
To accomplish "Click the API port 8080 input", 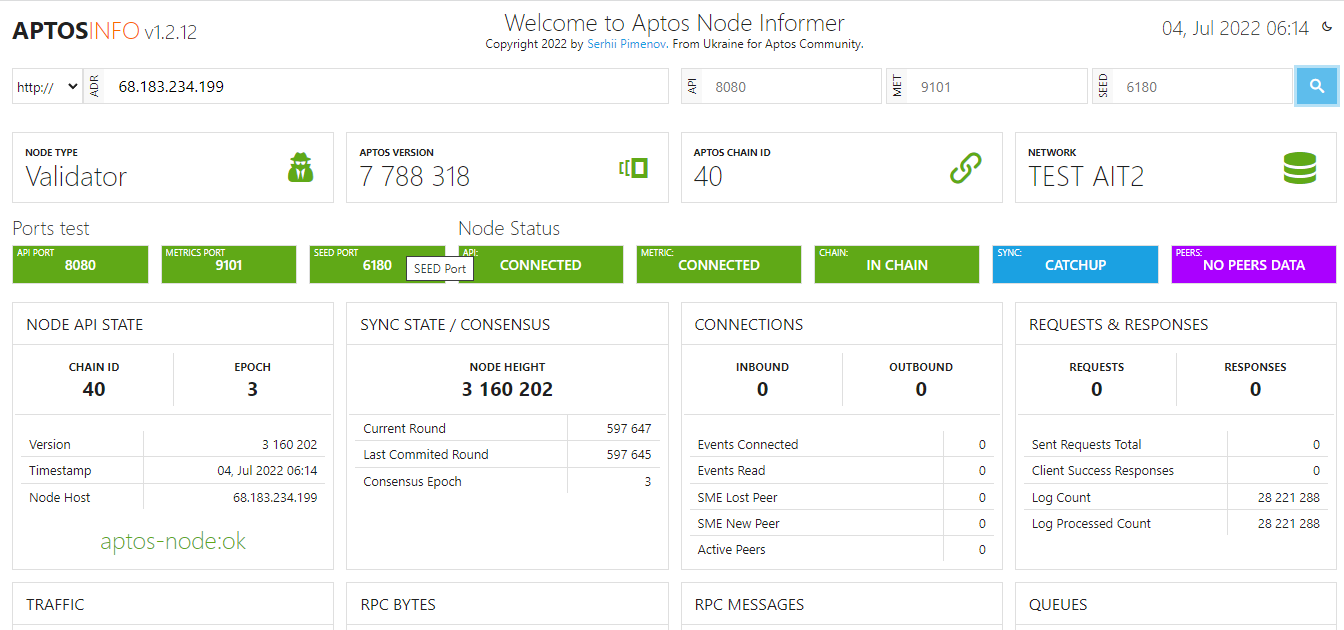I will pos(794,86).
